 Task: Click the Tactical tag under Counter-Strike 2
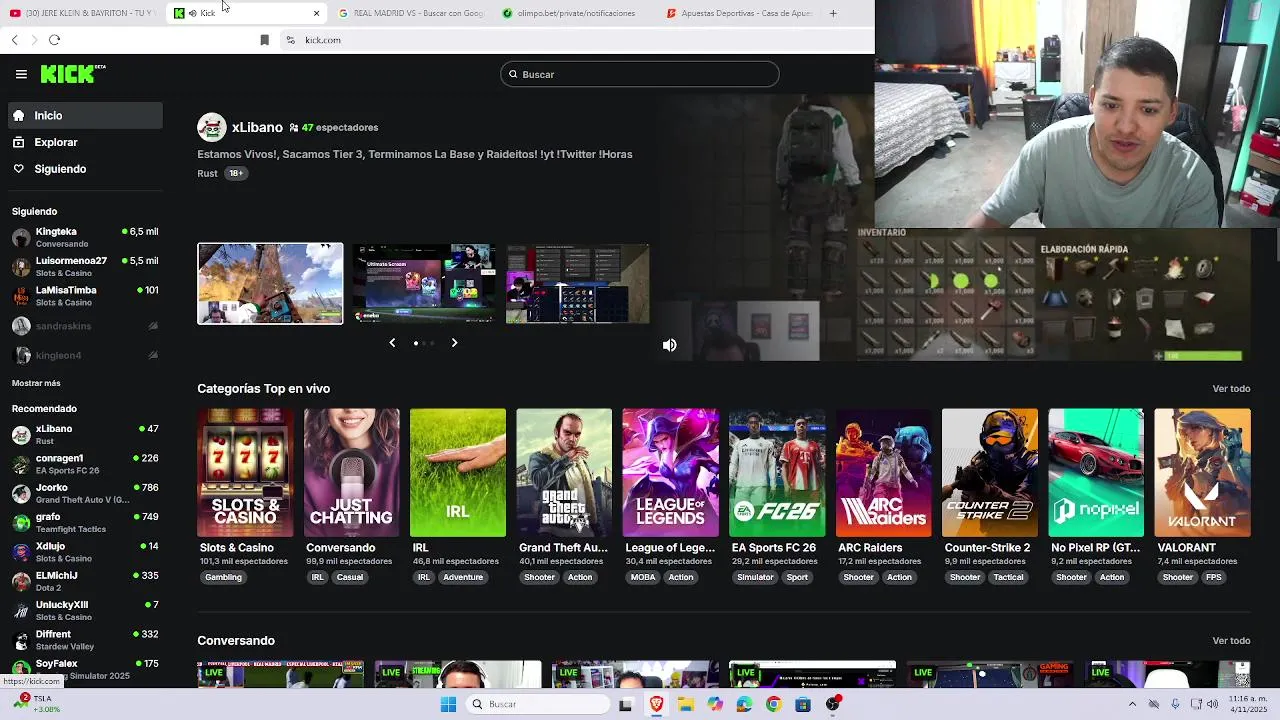pyautogui.click(x=1008, y=577)
